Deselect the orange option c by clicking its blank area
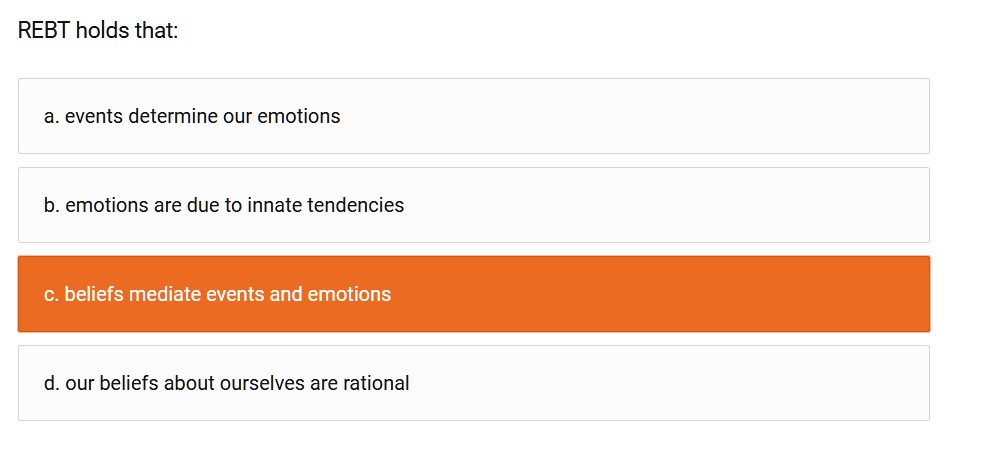The height and width of the screenshot is (476, 993). [x=659, y=294]
